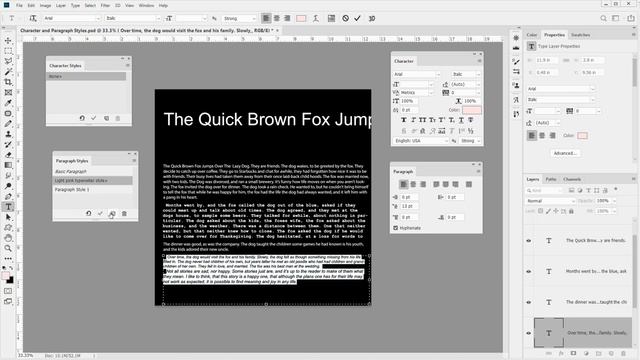Select the Lasso tool in the toolbar
The width and height of the screenshot is (640, 360).
pyautogui.click(x=8, y=61)
